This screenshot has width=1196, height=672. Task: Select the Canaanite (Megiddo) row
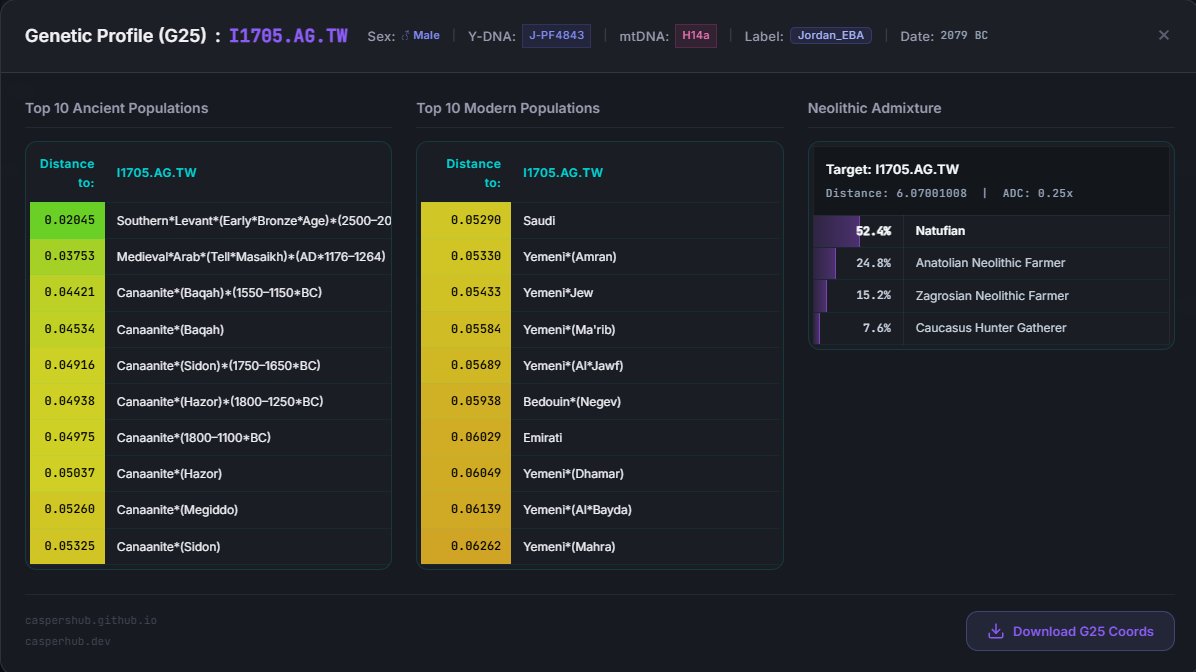(210, 510)
